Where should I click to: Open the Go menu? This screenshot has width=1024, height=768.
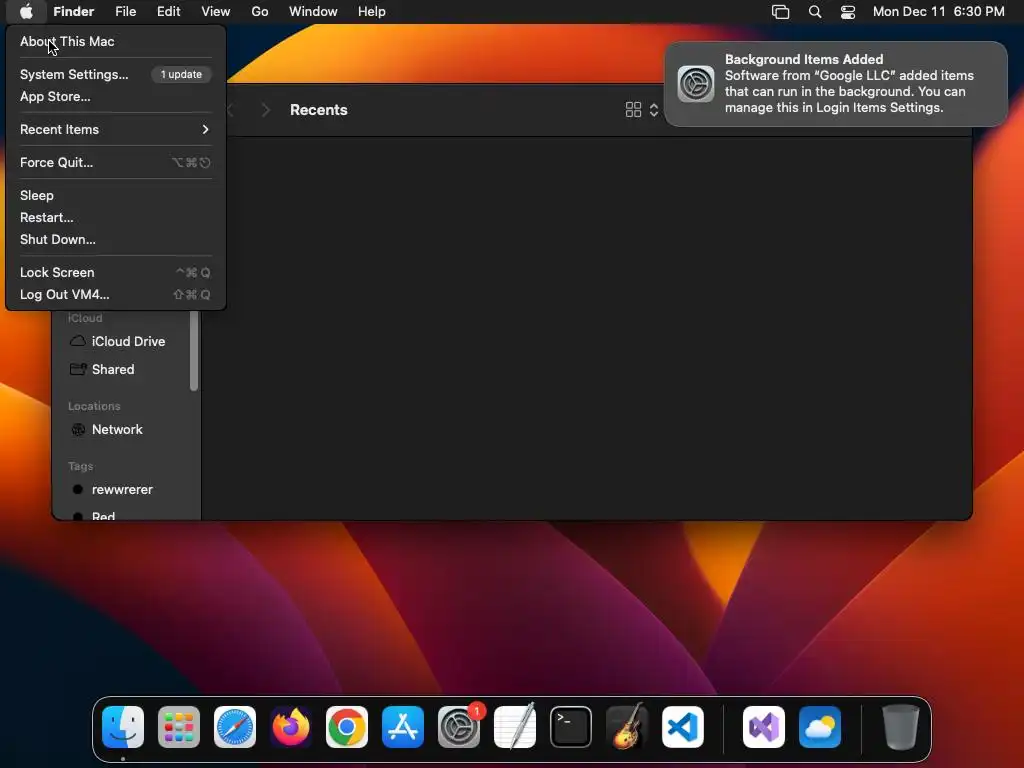click(x=260, y=12)
